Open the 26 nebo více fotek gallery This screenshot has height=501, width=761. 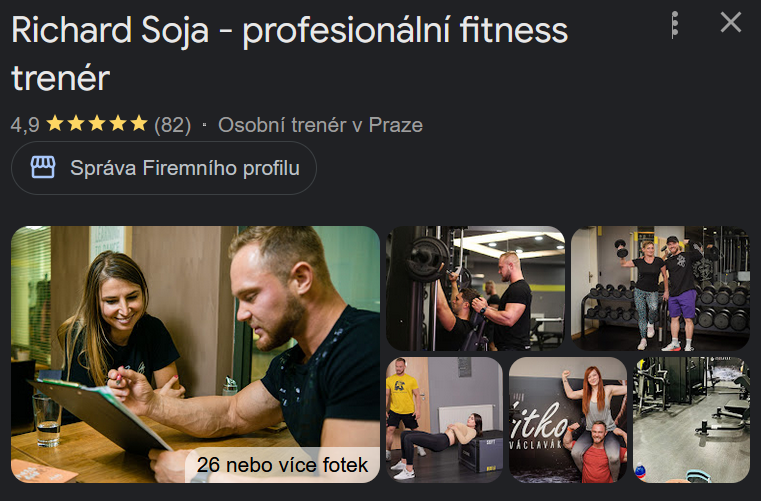click(282, 465)
